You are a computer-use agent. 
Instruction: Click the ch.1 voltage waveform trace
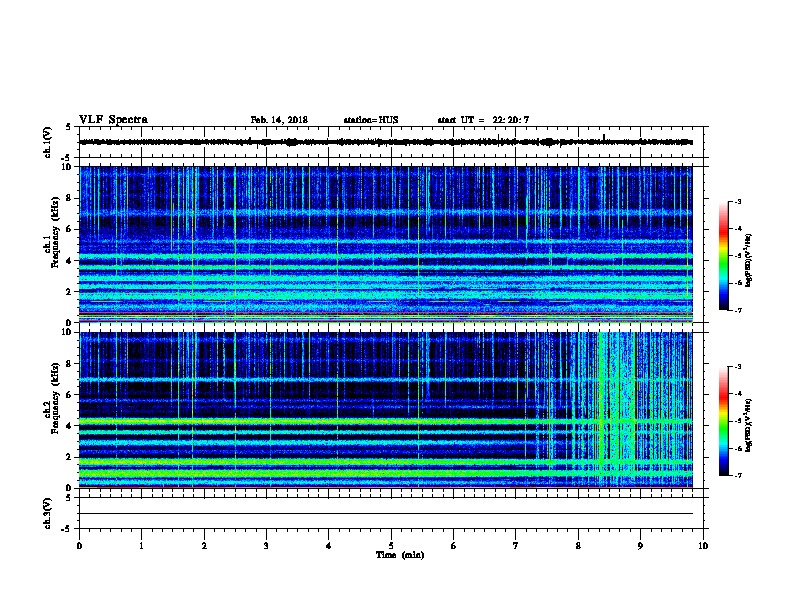click(x=385, y=142)
